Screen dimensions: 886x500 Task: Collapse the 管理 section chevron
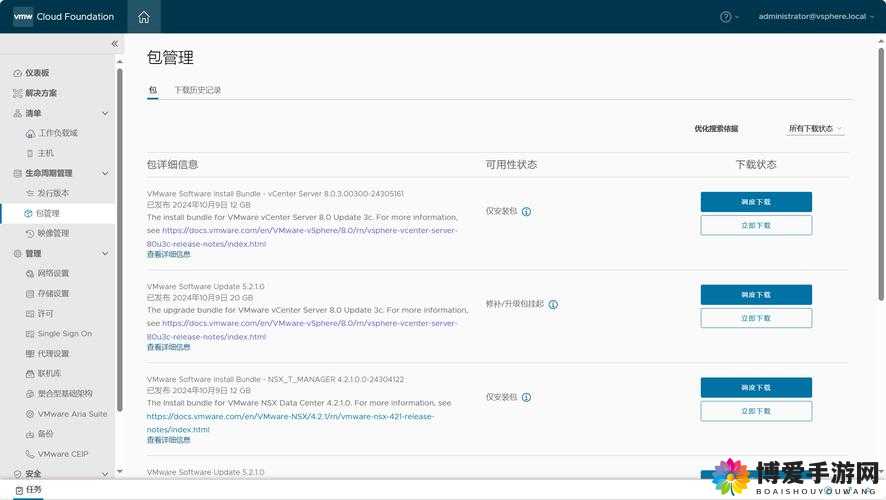[x=105, y=254]
